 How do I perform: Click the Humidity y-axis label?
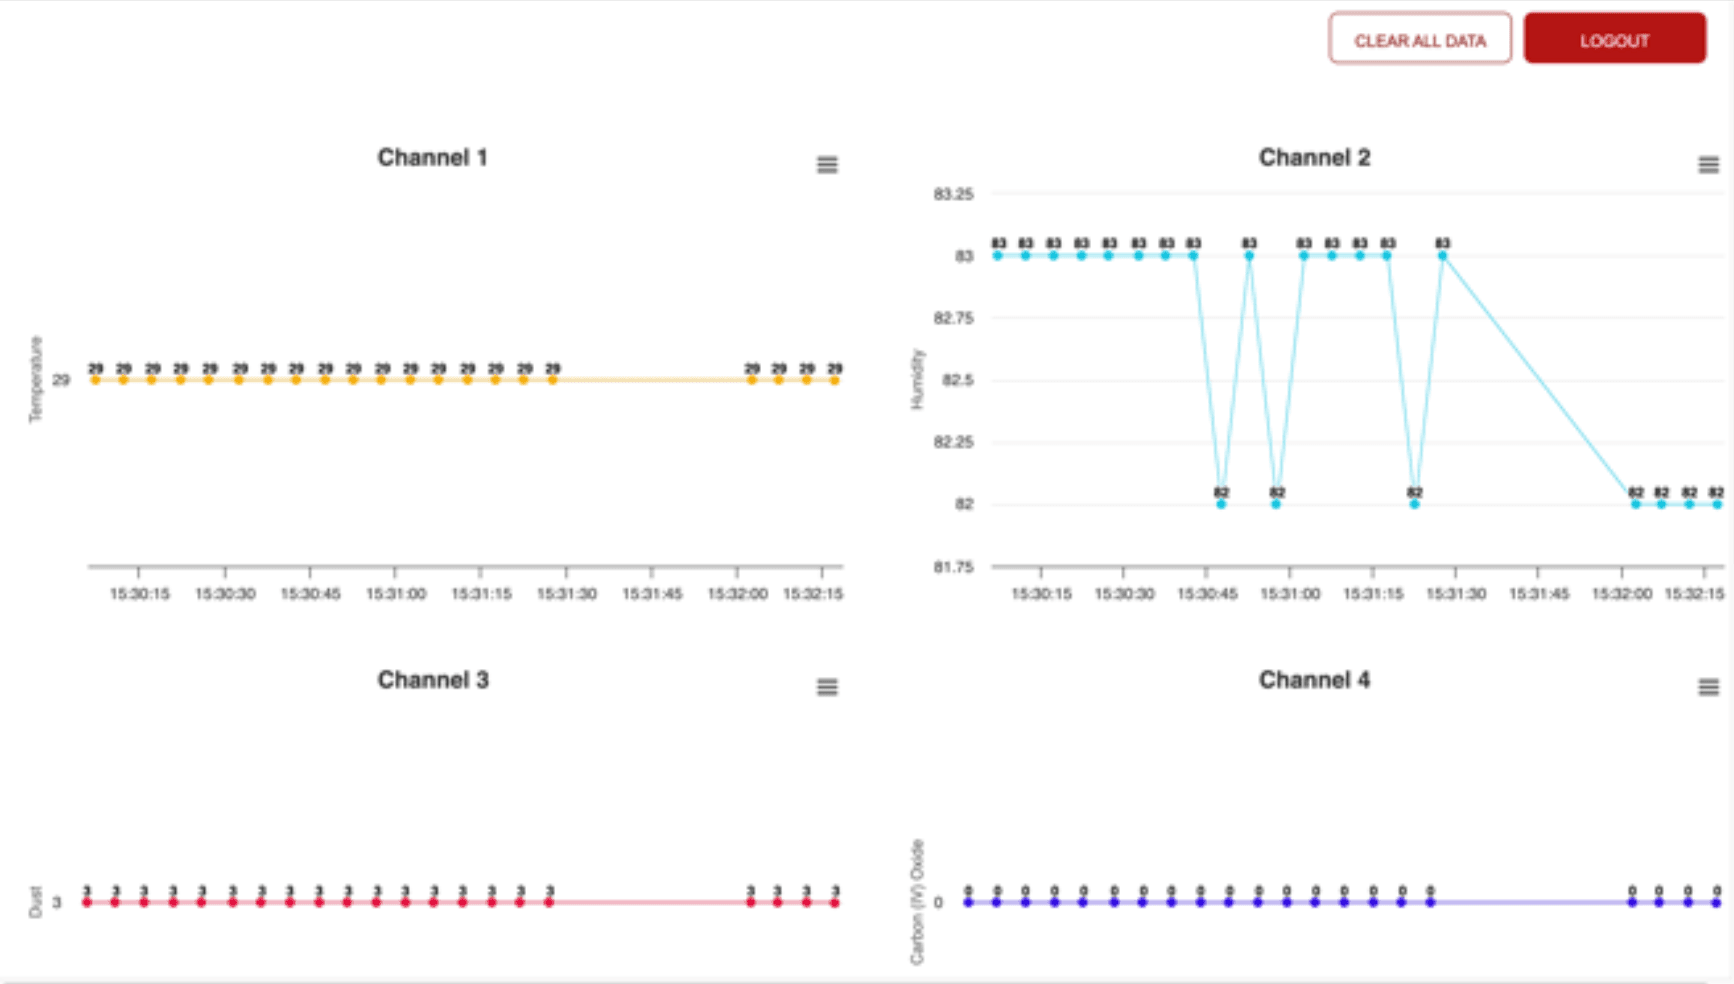pos(915,380)
